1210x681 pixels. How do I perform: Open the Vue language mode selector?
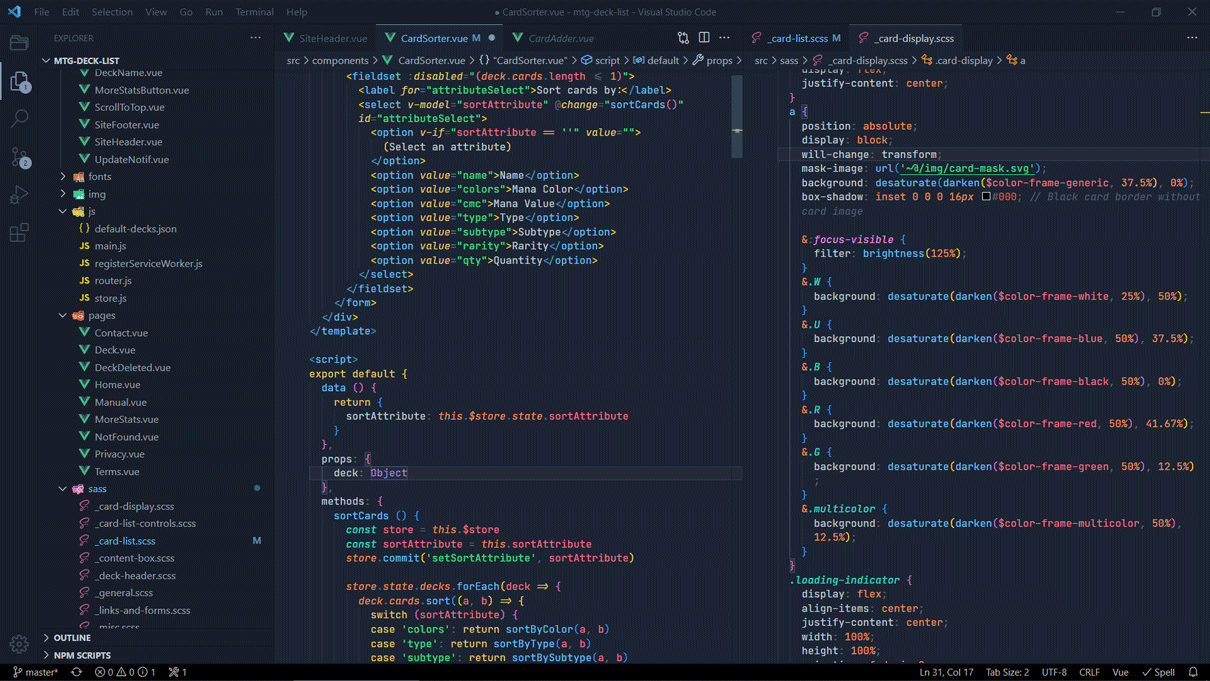coord(1120,672)
